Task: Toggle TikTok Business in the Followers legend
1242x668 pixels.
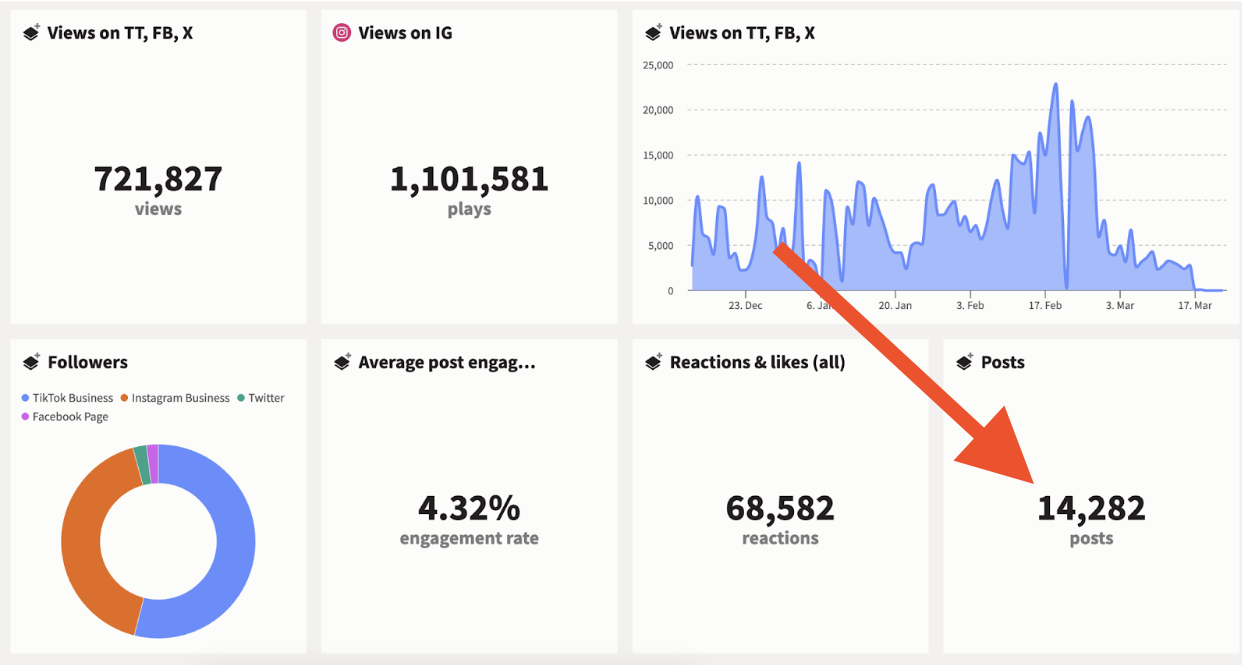Action: (x=67, y=398)
